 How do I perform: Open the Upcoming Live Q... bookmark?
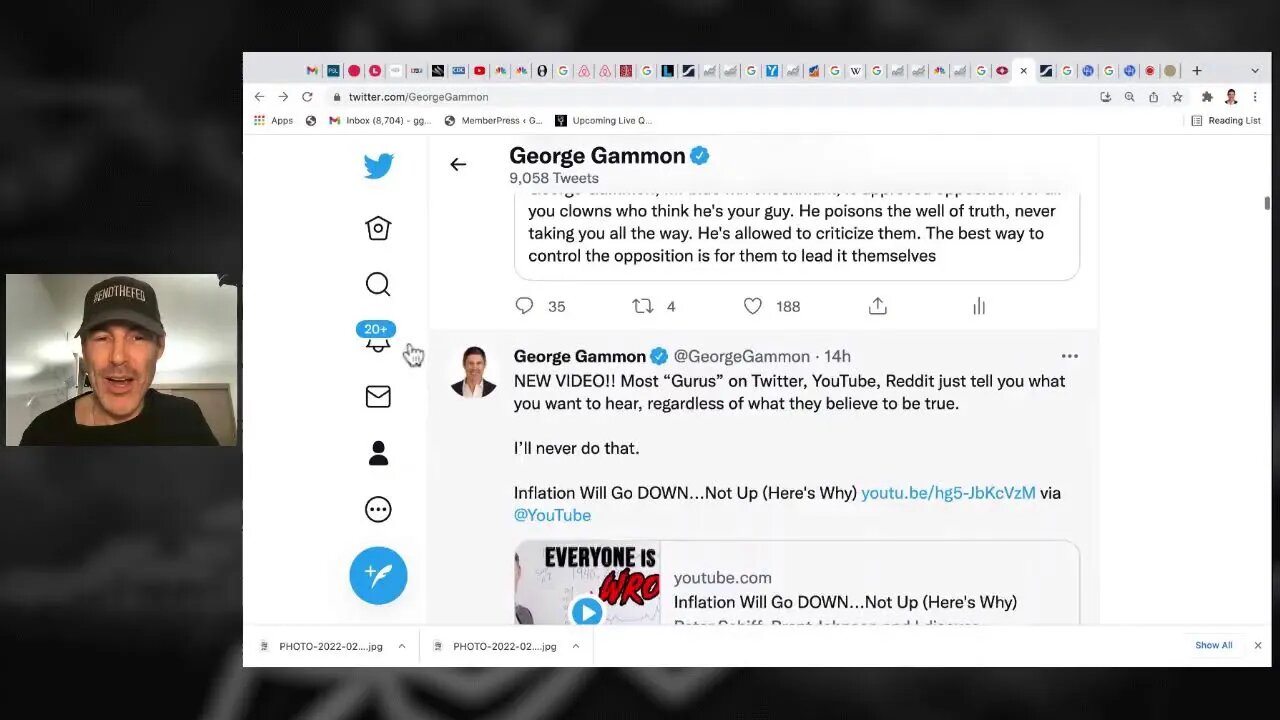click(x=604, y=120)
